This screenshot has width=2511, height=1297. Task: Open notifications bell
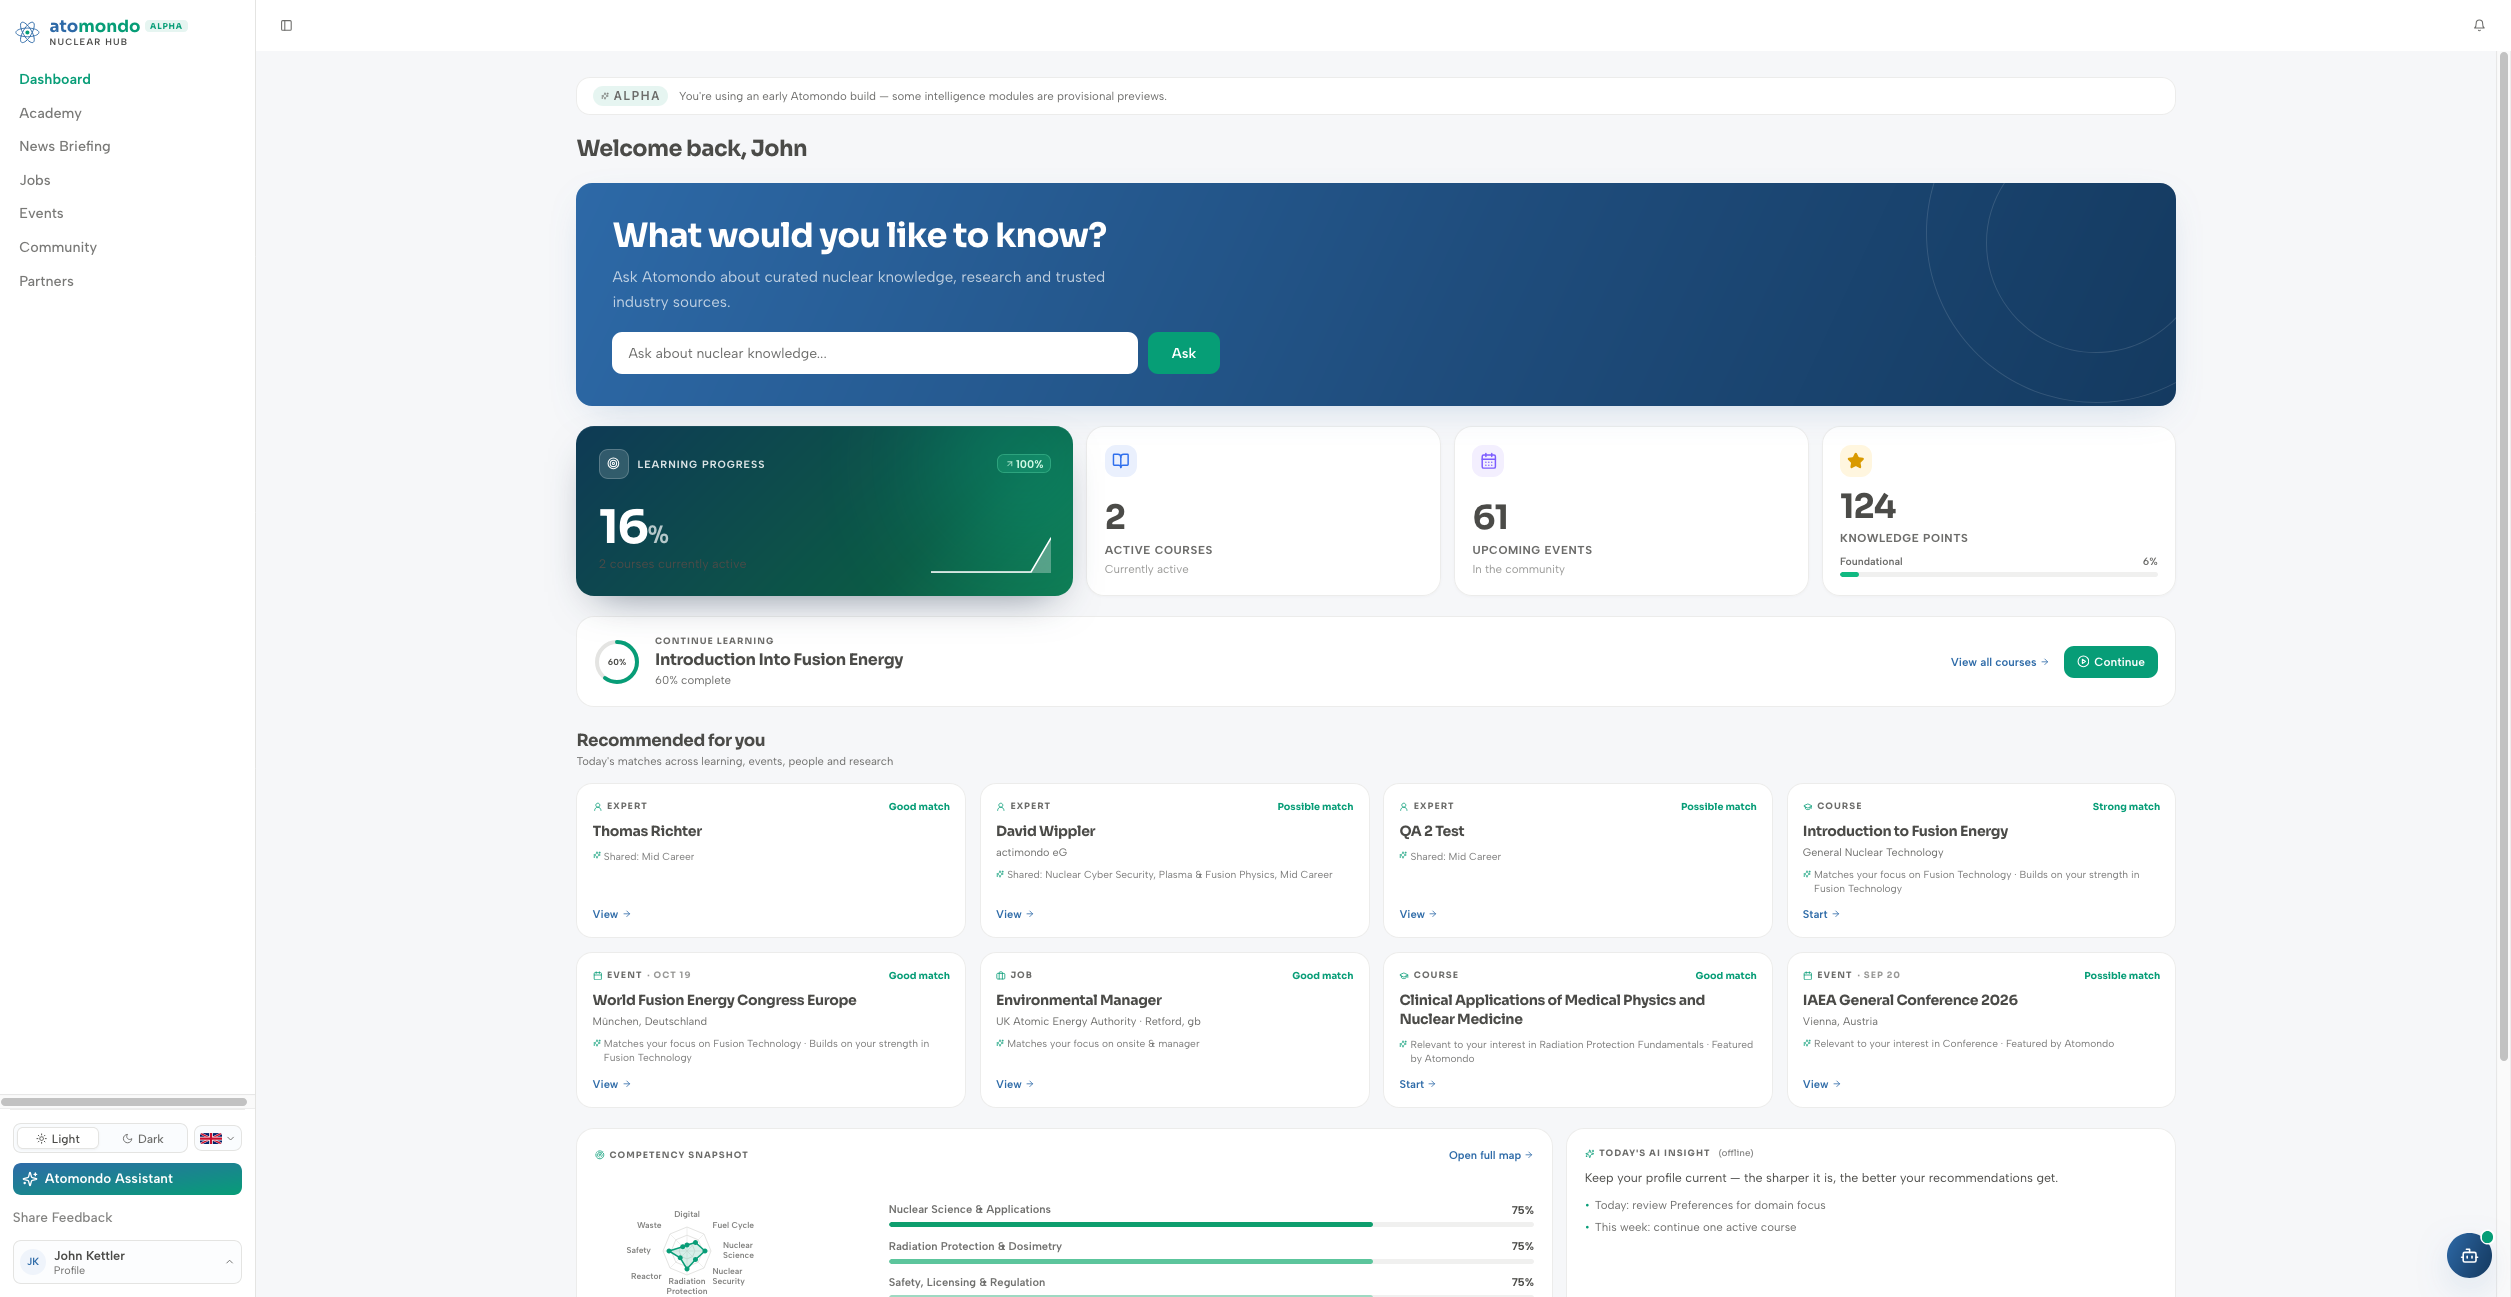[x=2479, y=26]
